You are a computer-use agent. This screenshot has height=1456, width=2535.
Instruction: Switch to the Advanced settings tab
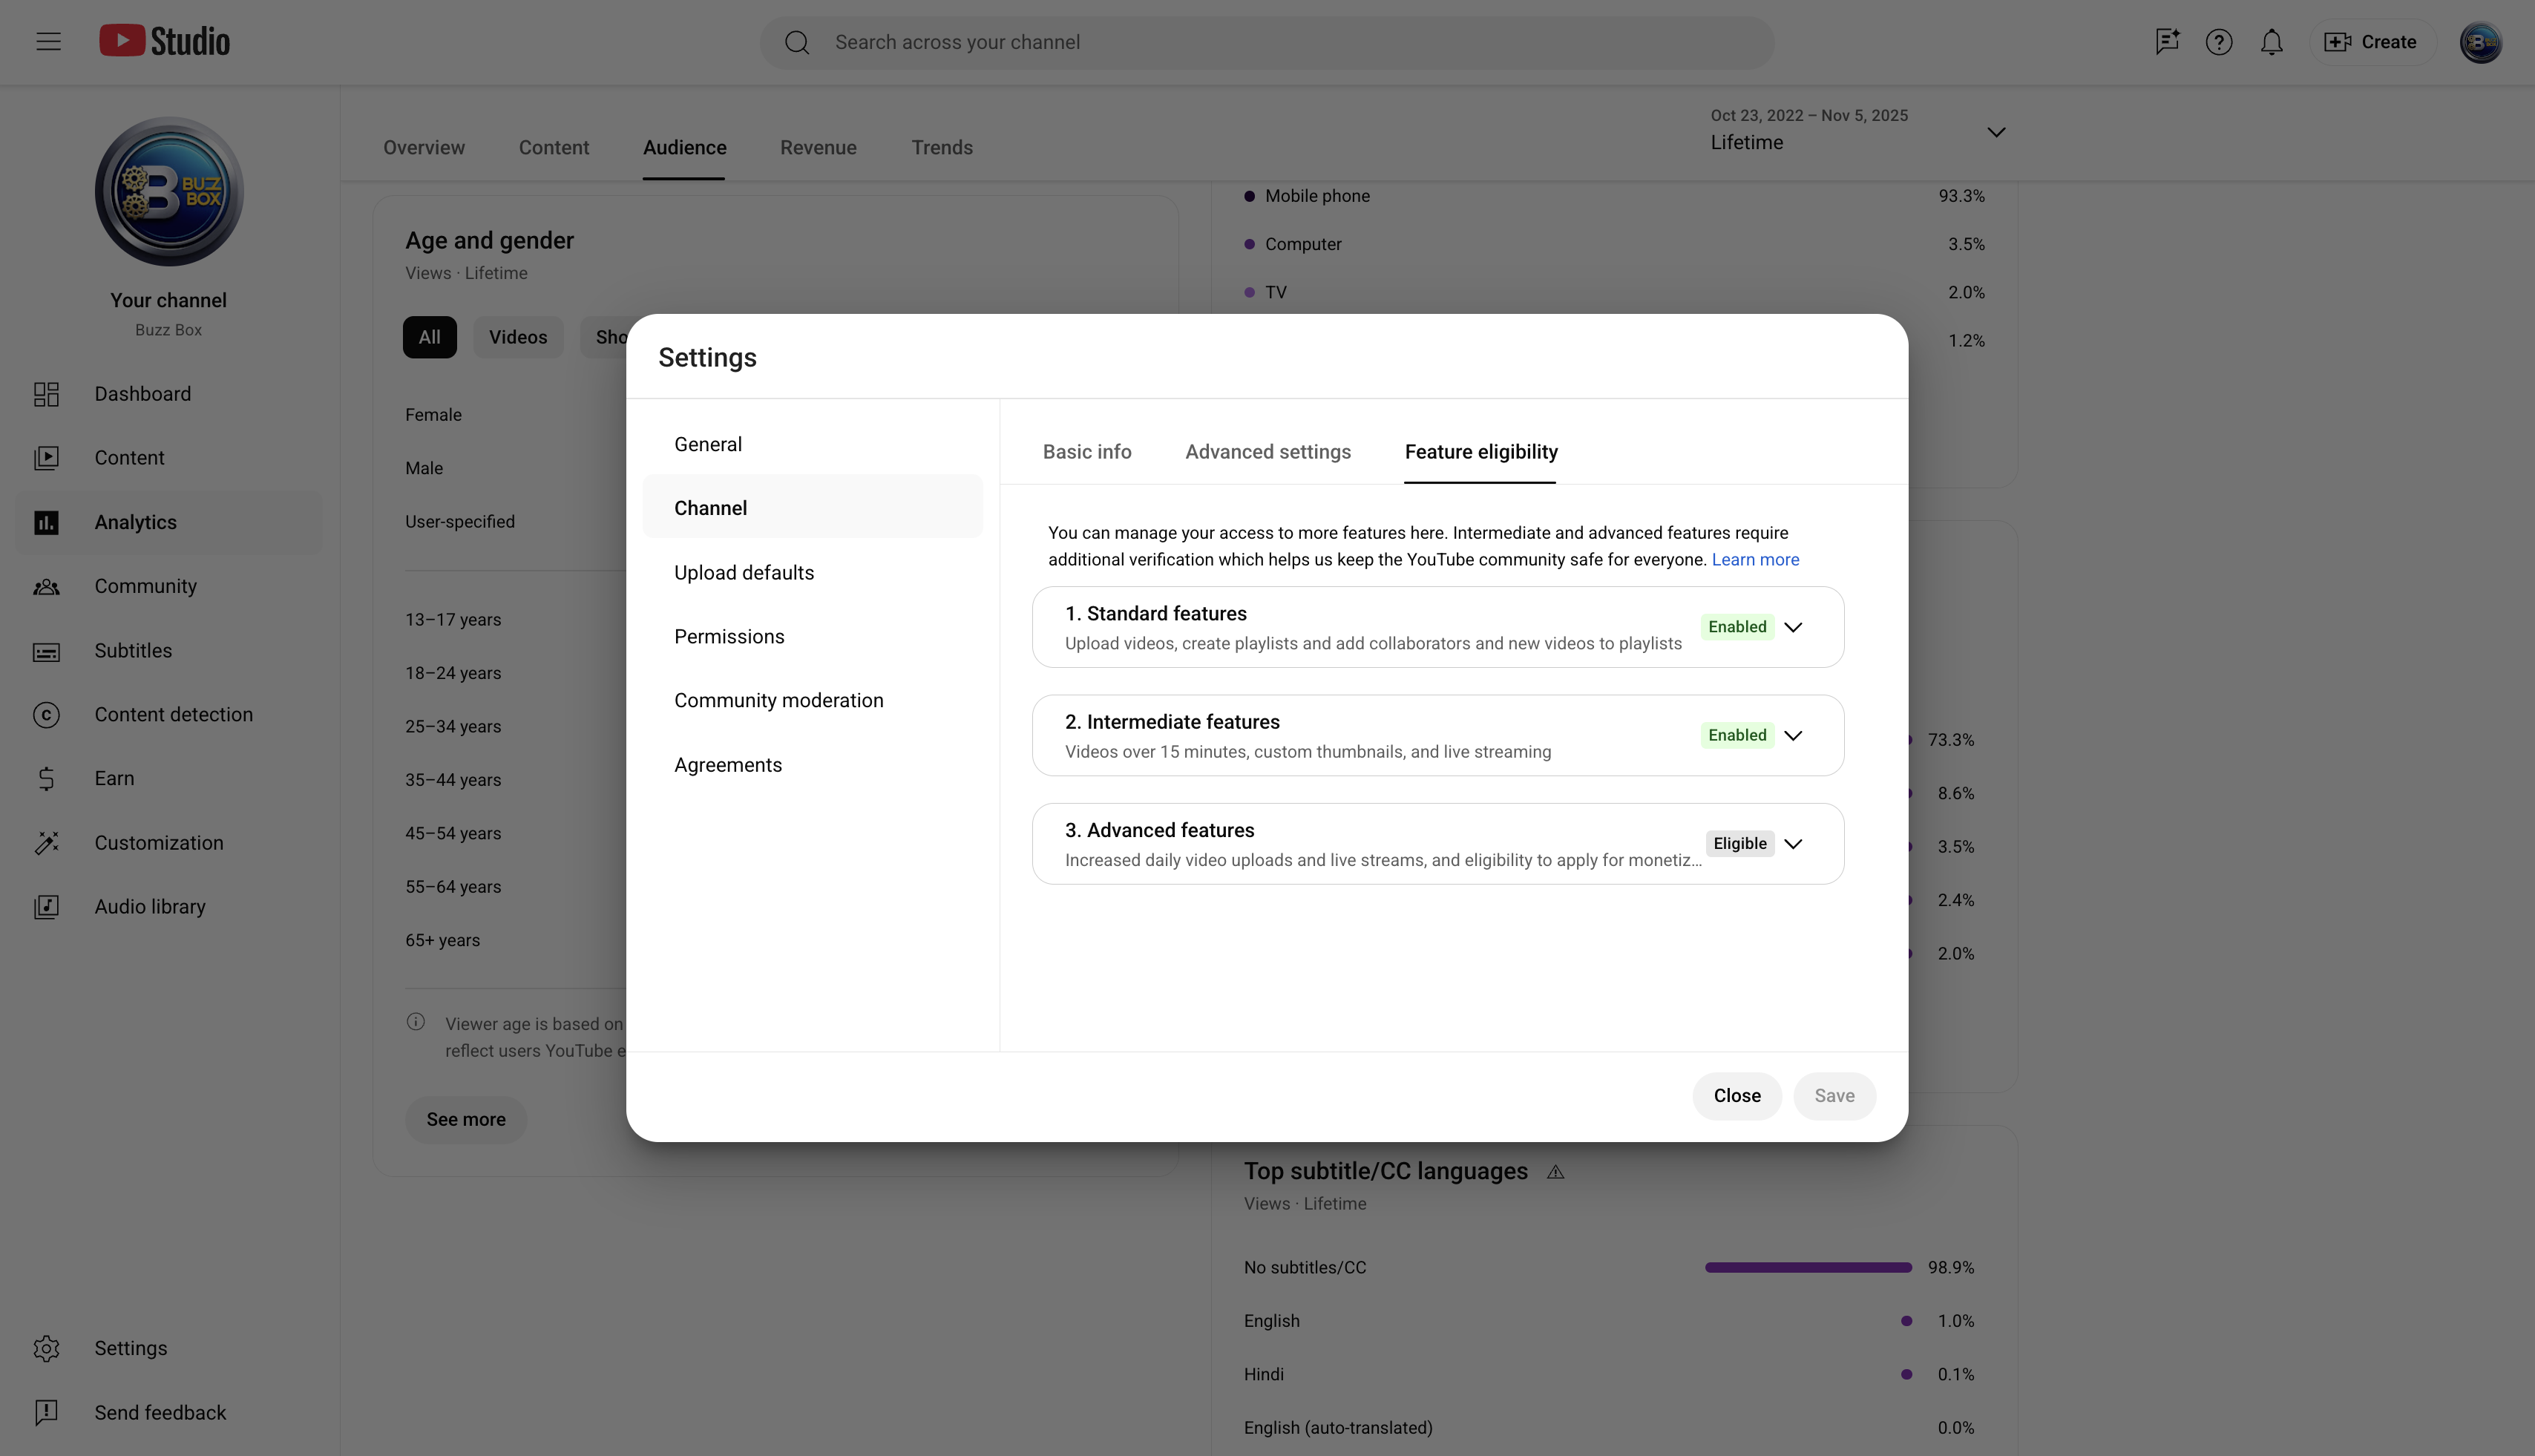click(x=1268, y=452)
